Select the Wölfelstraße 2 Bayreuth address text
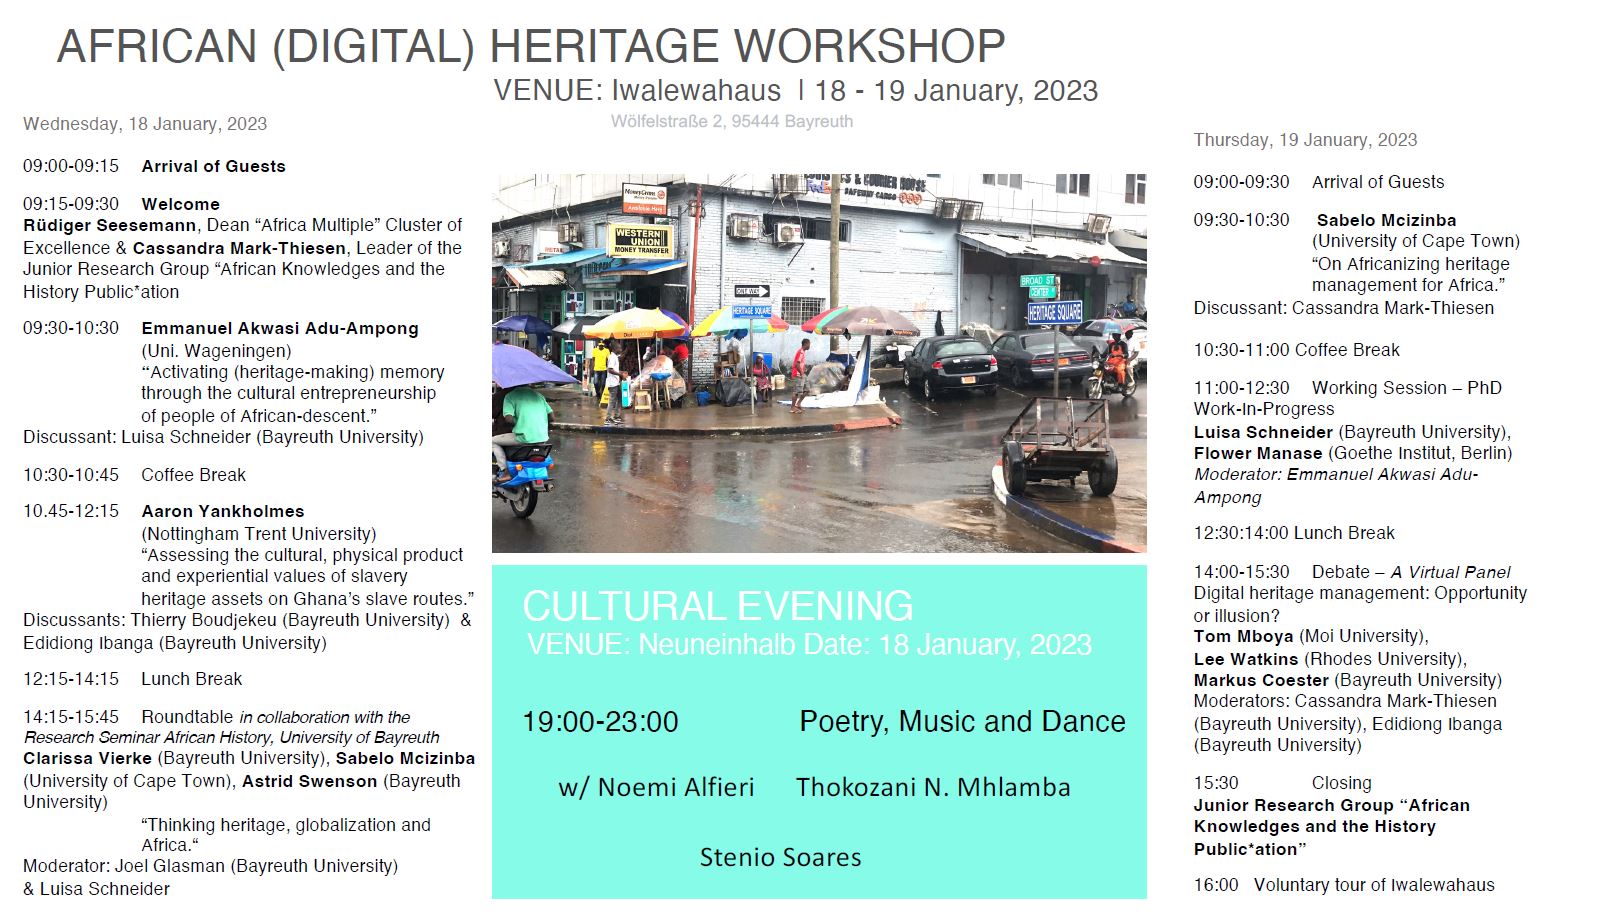Screen dimensions: 1597x915 [x=732, y=122]
